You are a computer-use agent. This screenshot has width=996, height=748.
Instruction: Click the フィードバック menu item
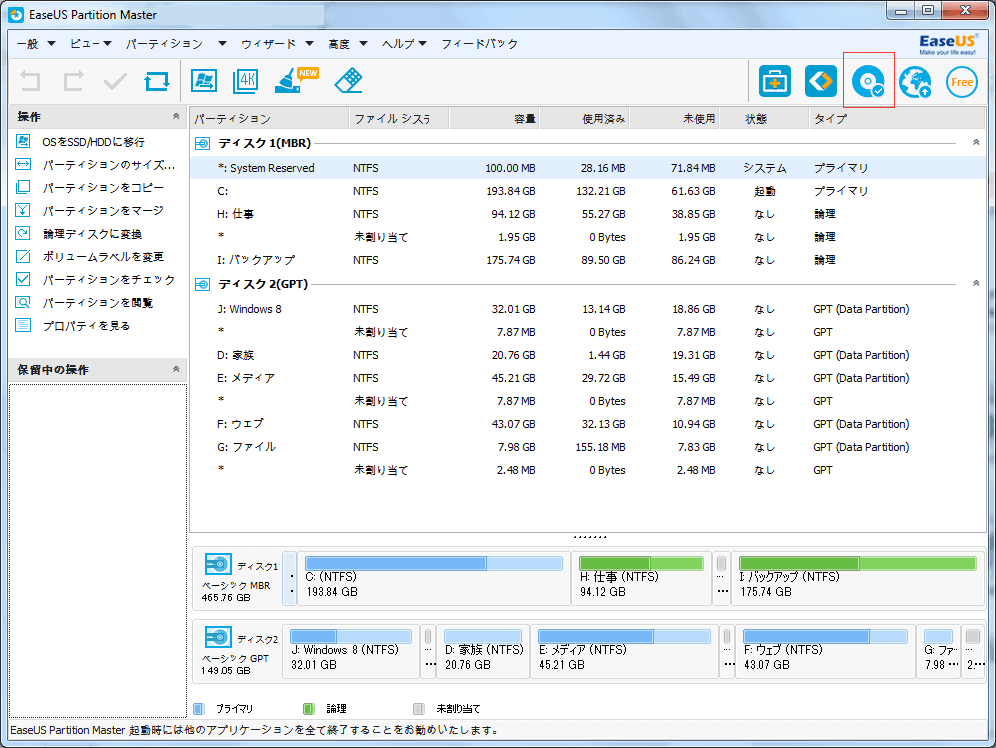(480, 44)
